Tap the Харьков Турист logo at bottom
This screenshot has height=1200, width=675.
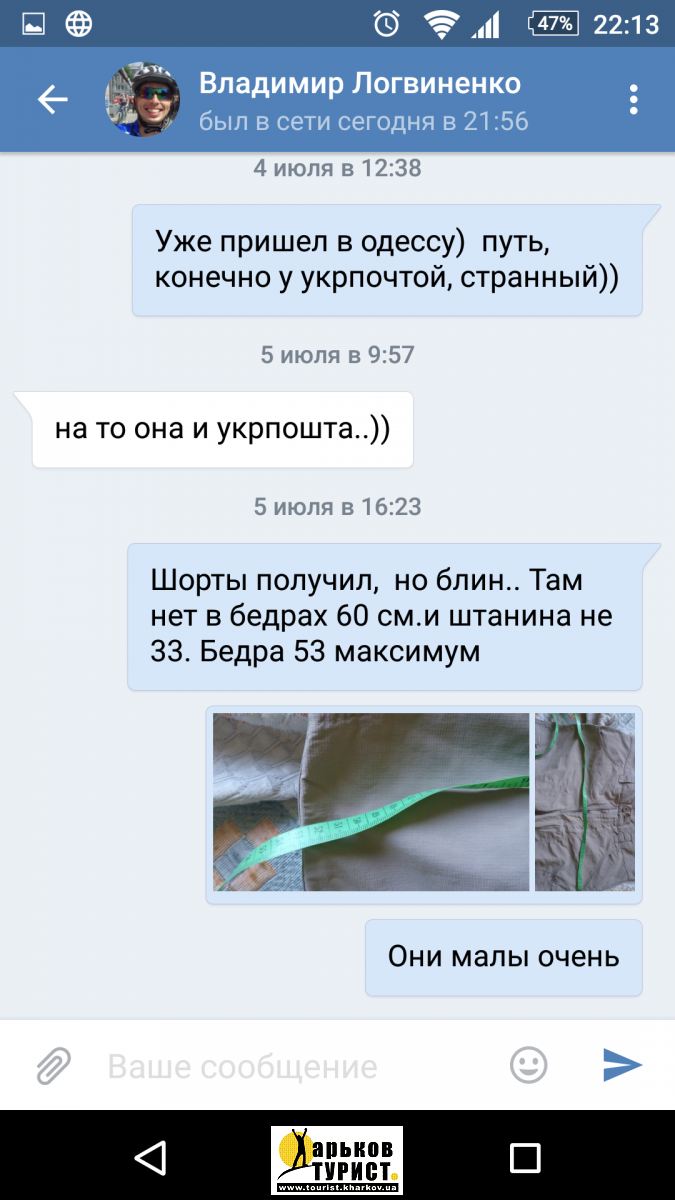[x=337, y=1160]
